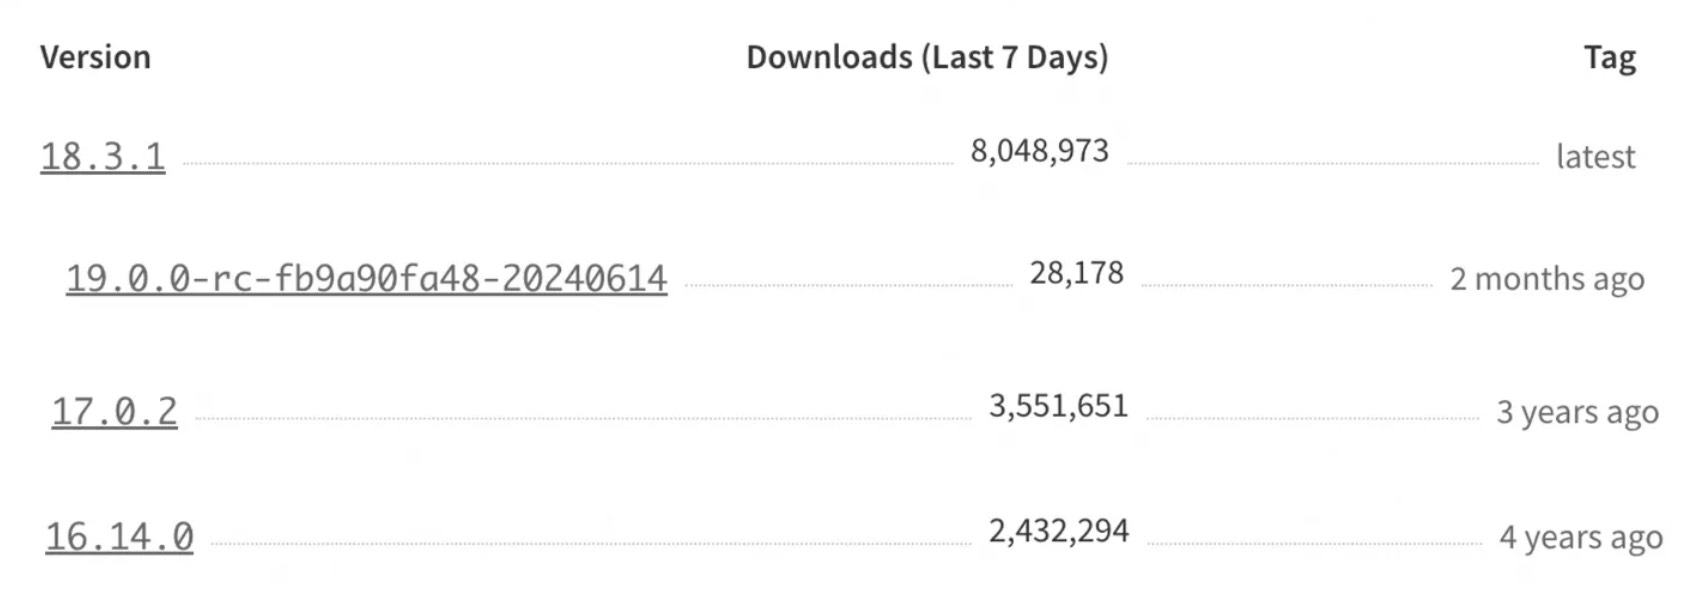The height and width of the screenshot is (604, 1694).
Task: Click the 8,048,973 downloads count
Action: pos(1039,151)
